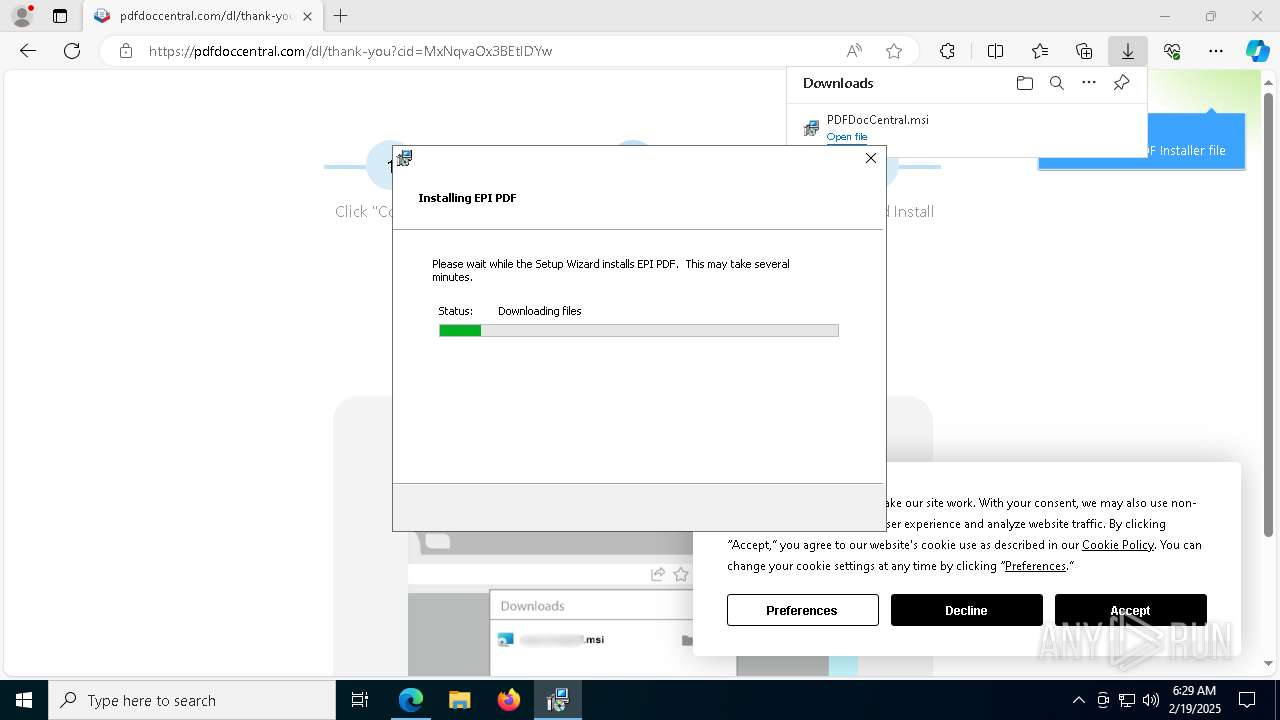Open the Copilot sidebar icon
1280x720 pixels.
coord(1257,51)
